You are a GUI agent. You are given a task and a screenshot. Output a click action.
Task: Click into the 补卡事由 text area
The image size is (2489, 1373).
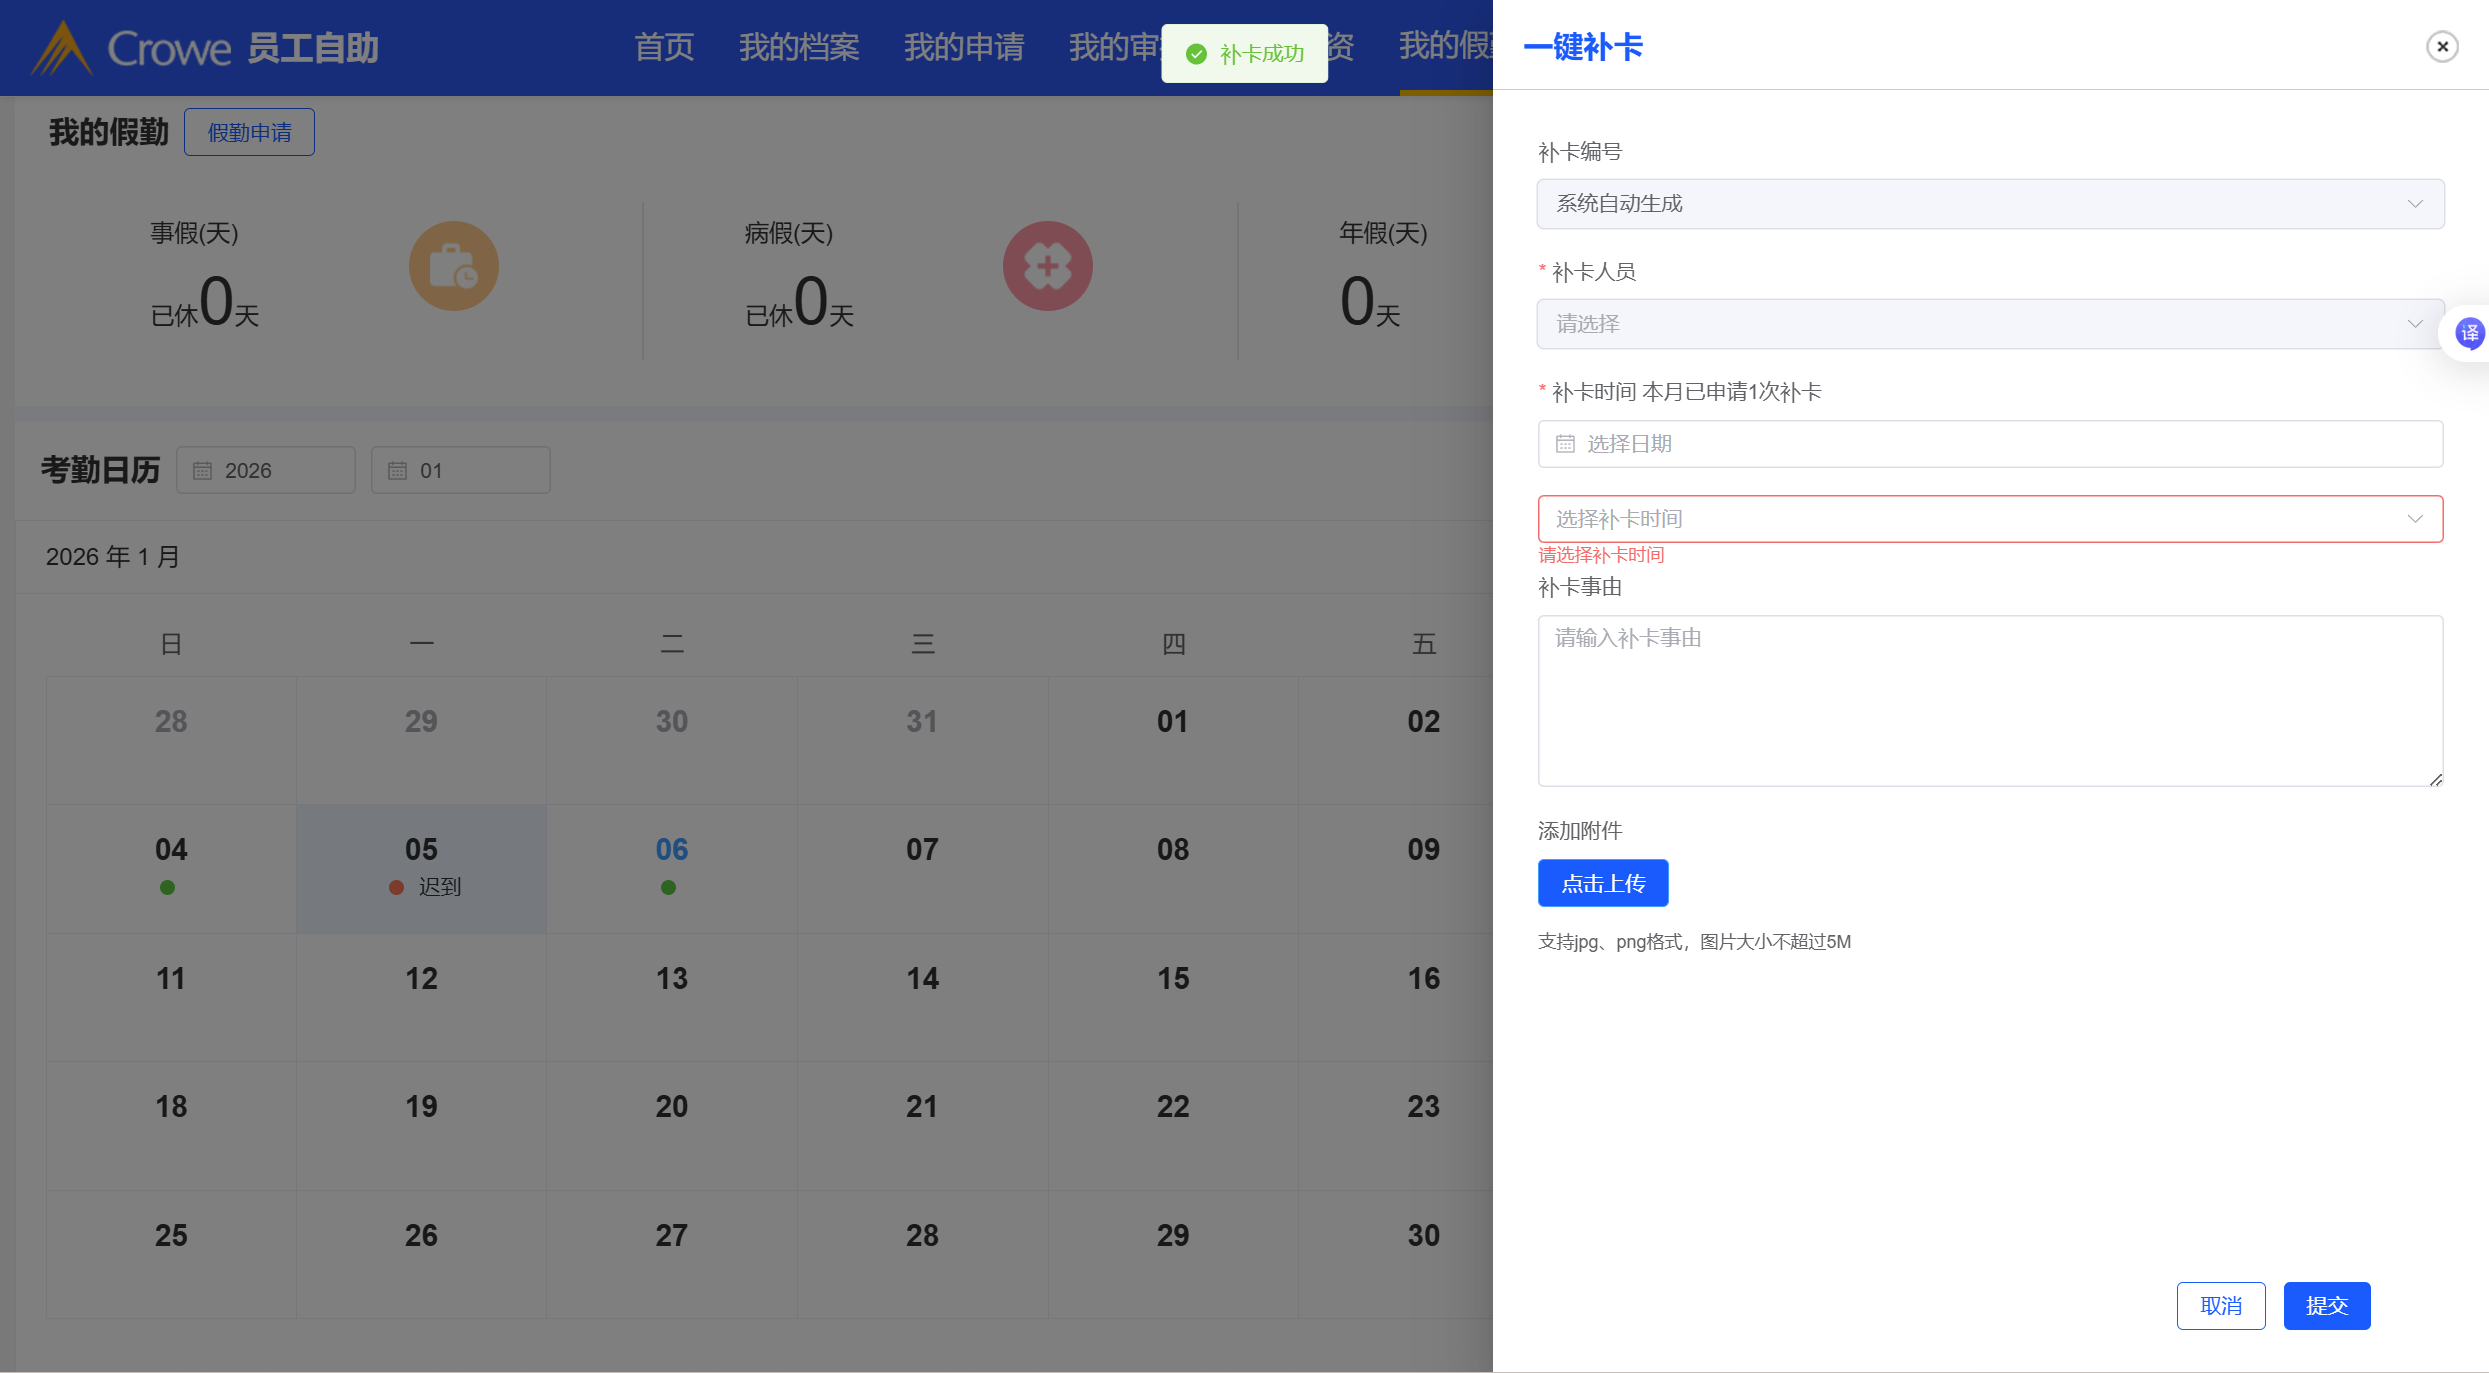click(x=1990, y=700)
